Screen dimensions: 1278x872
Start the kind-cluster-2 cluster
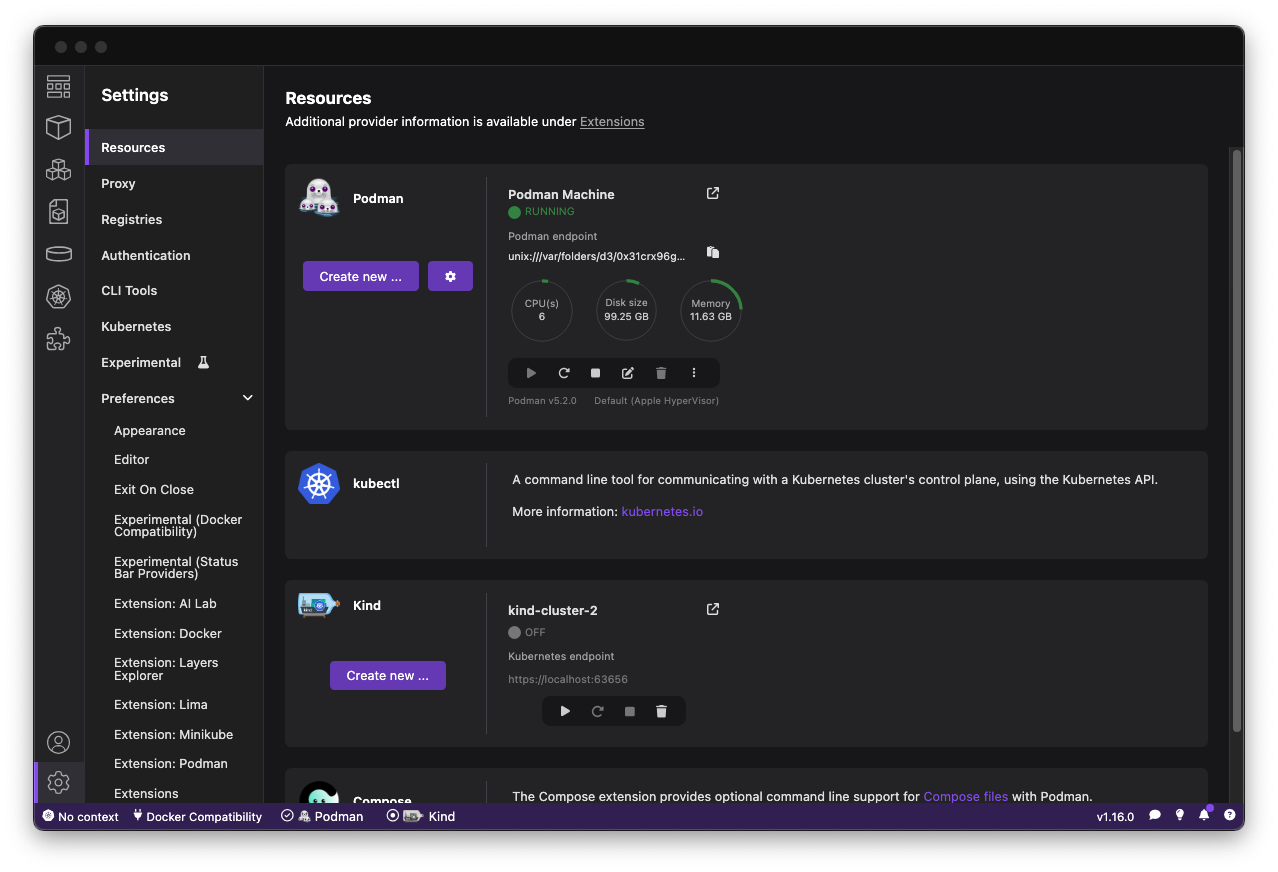tap(565, 711)
